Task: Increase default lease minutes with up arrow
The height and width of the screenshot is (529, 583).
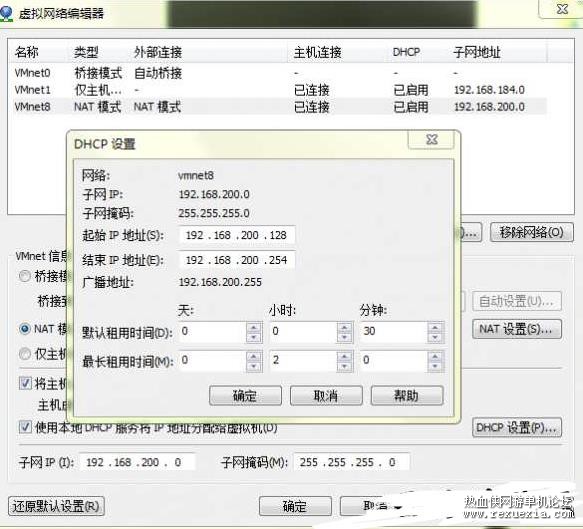Action: (435, 328)
